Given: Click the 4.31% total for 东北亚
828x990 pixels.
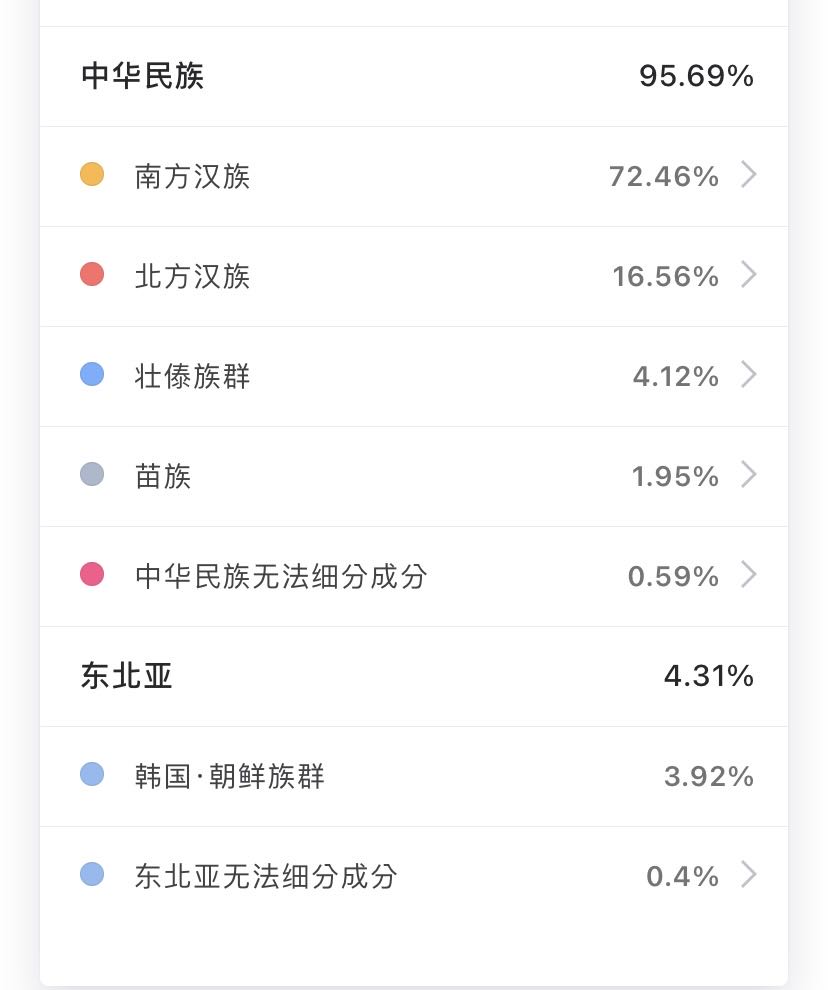Looking at the screenshot, I should pos(708,676).
